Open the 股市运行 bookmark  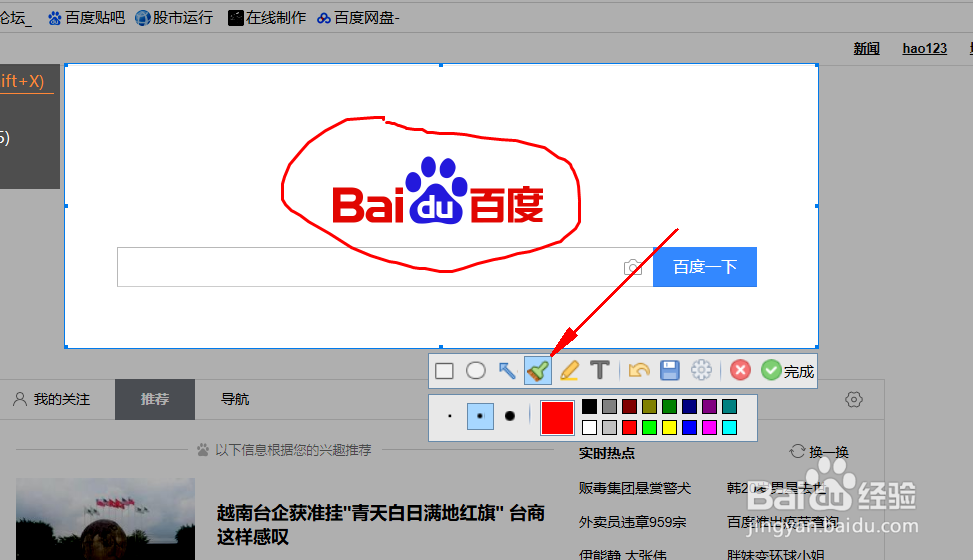click(x=174, y=18)
